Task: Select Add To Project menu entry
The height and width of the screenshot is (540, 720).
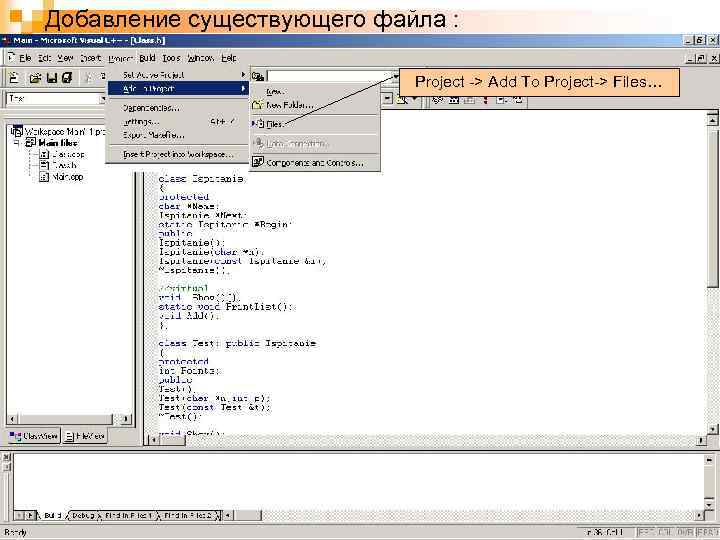Action: [x=178, y=88]
